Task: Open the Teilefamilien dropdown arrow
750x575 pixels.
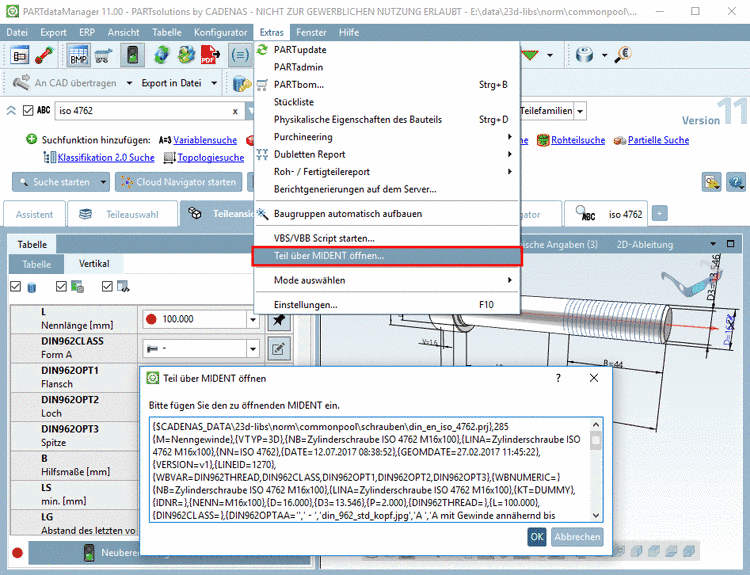Action: tap(580, 111)
